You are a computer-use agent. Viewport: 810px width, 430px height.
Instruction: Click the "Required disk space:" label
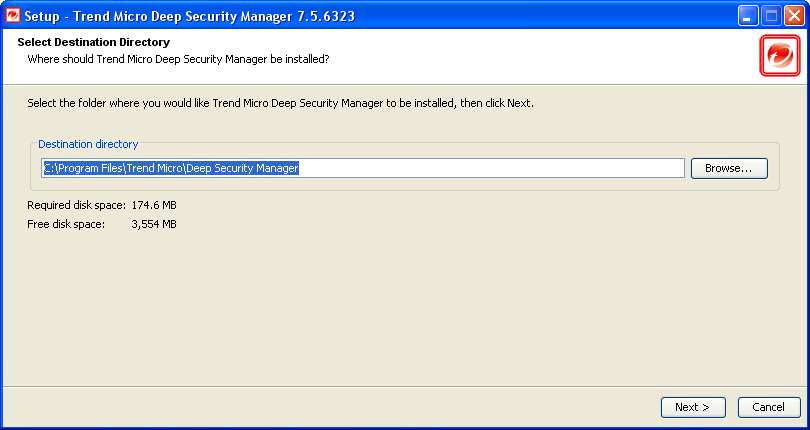click(77, 205)
